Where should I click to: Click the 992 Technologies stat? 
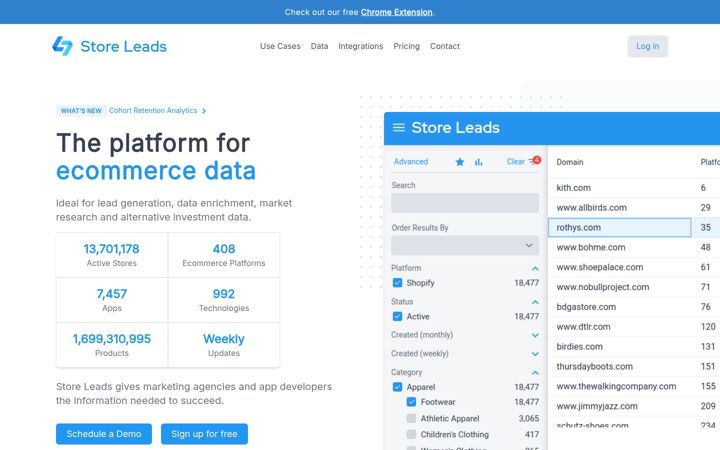click(224, 300)
